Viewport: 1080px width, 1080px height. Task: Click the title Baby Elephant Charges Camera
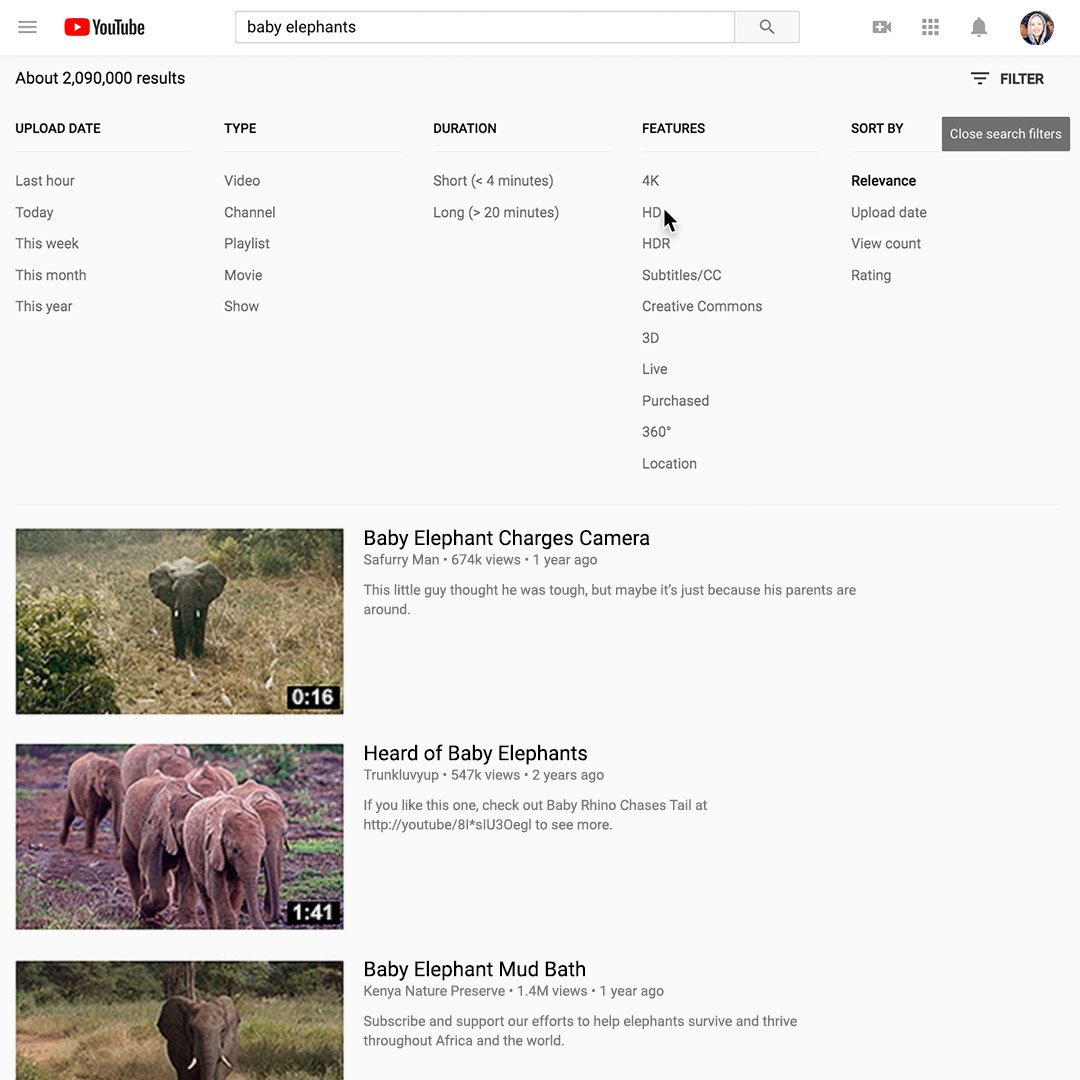(x=506, y=537)
